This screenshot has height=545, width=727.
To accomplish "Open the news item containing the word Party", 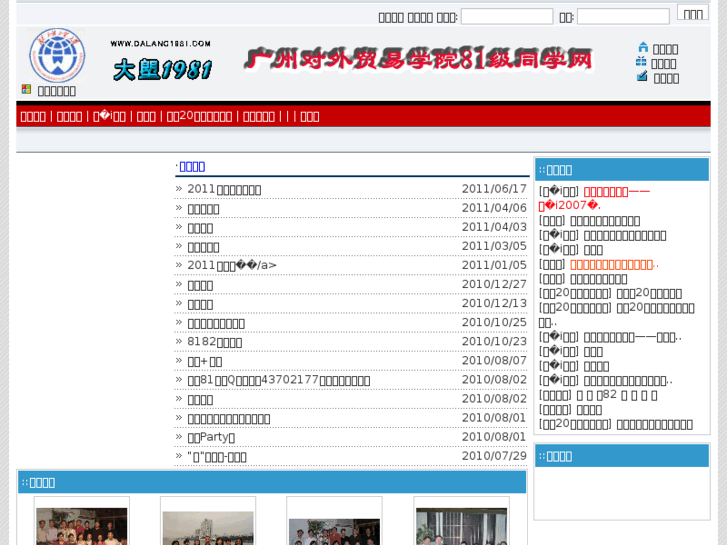I will [211, 437].
